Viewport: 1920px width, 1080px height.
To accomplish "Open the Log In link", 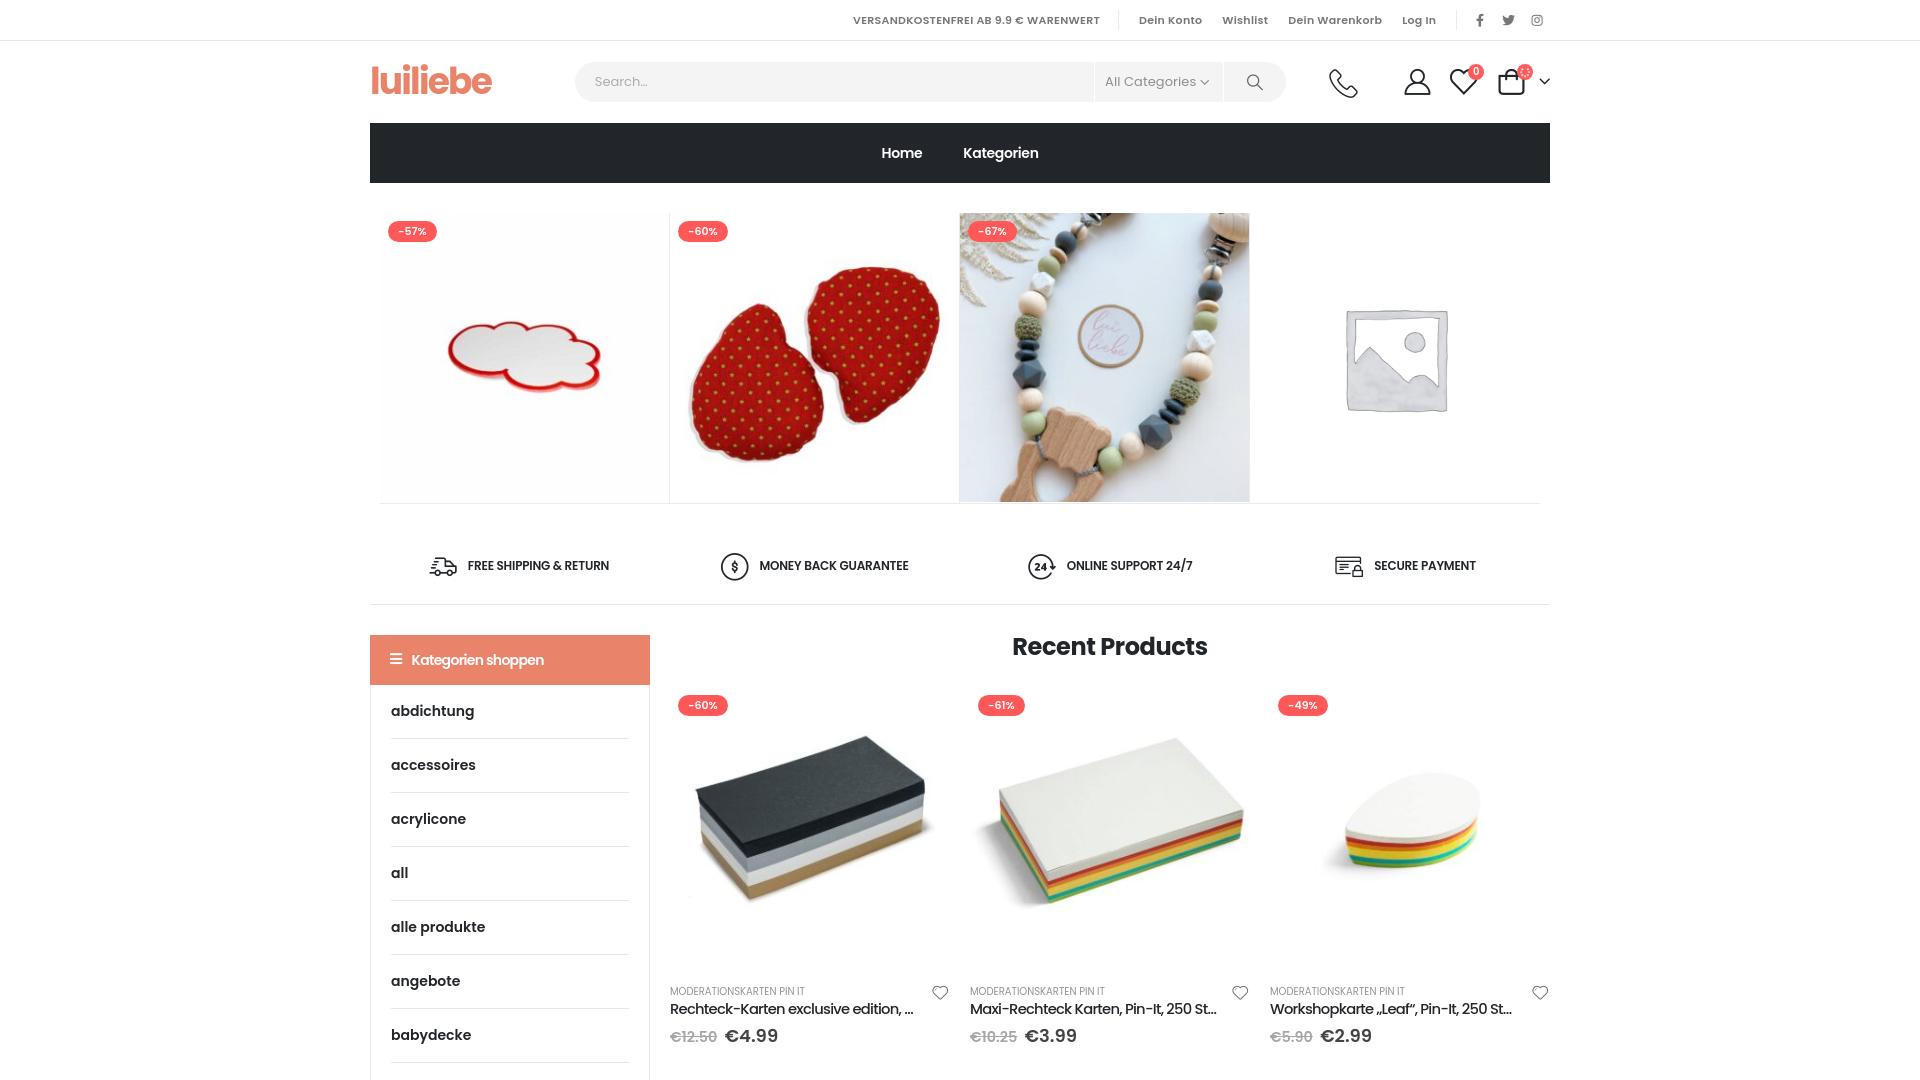I will point(1418,20).
